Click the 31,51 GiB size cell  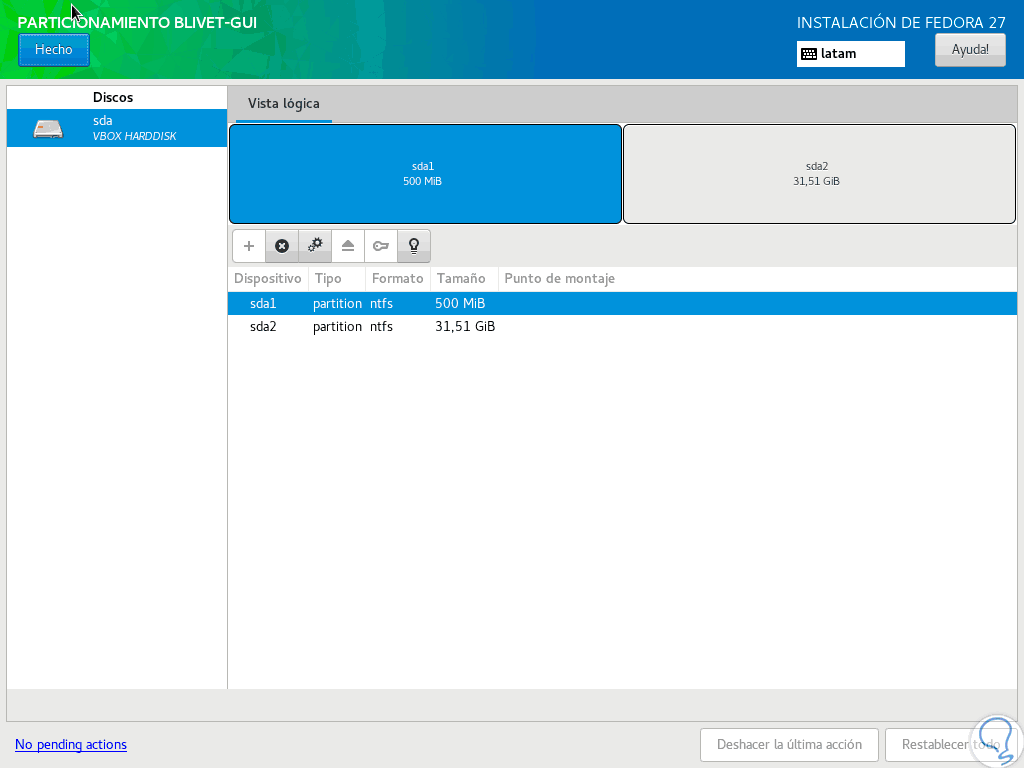pos(465,327)
